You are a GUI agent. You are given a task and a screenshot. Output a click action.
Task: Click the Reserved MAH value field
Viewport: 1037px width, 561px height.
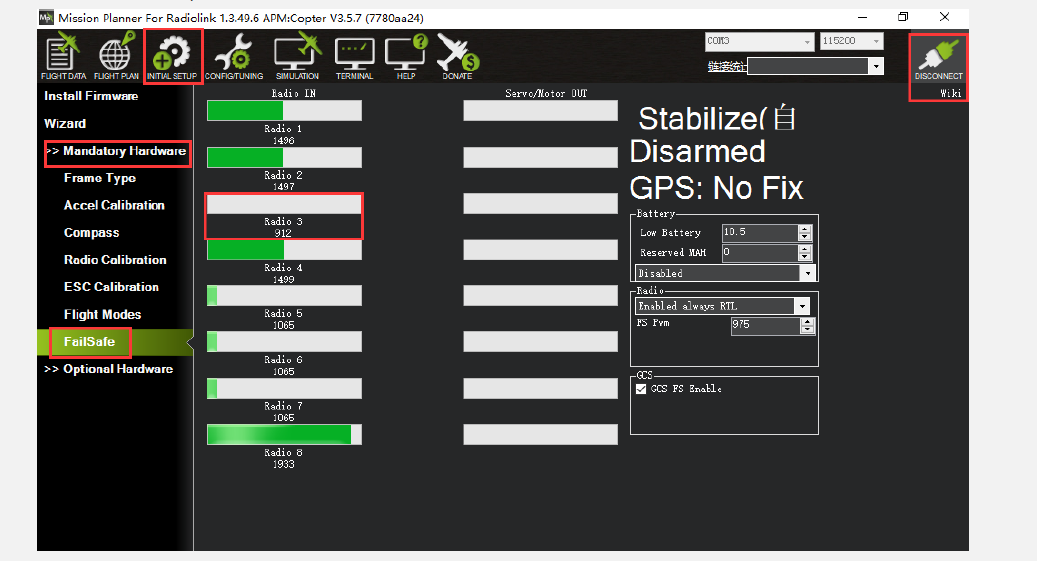(x=760, y=253)
